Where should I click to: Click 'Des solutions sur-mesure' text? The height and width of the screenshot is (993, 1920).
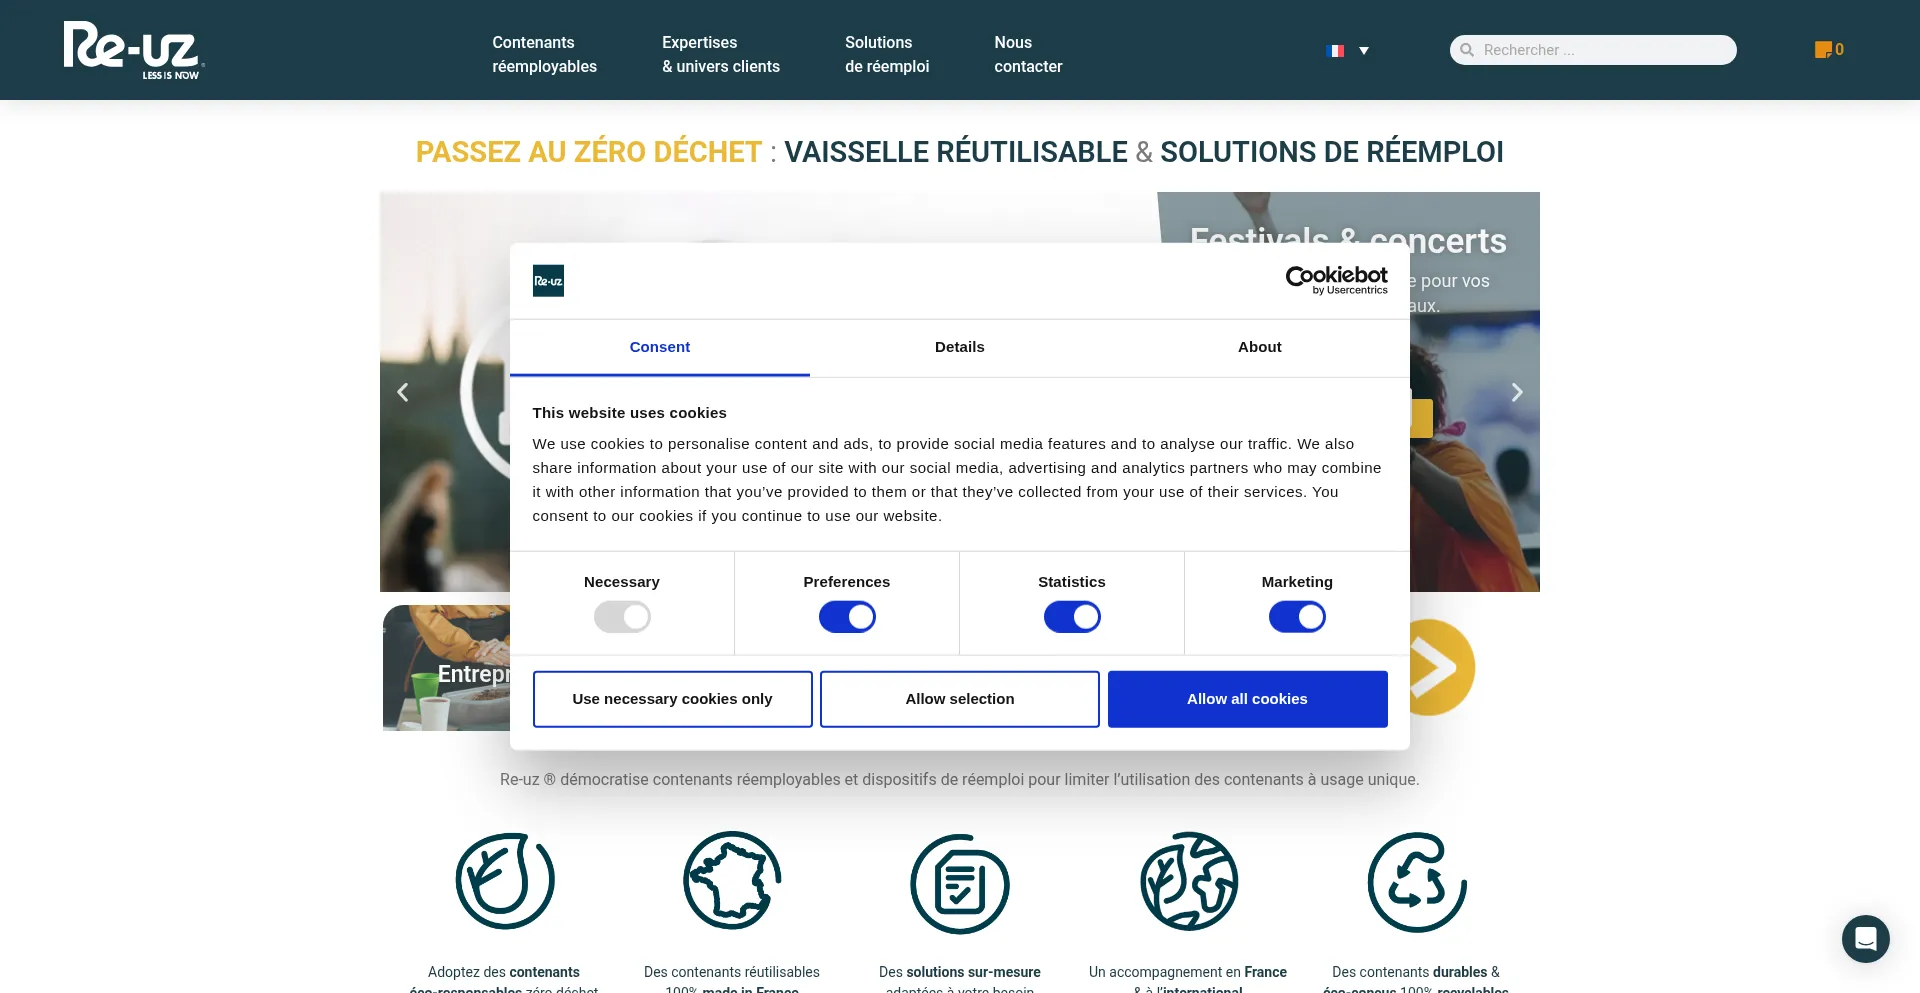pos(960,972)
